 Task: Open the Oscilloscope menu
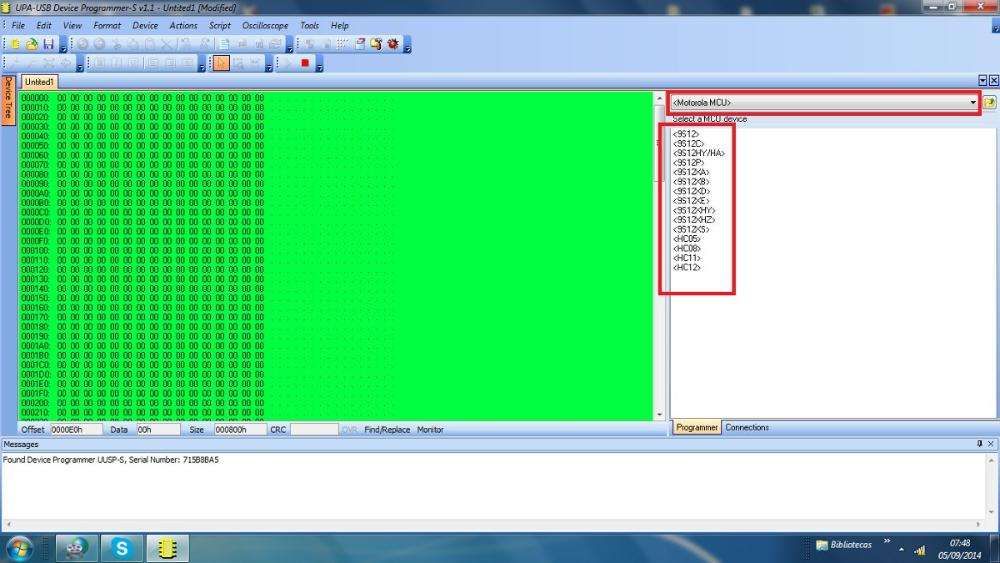click(x=265, y=26)
